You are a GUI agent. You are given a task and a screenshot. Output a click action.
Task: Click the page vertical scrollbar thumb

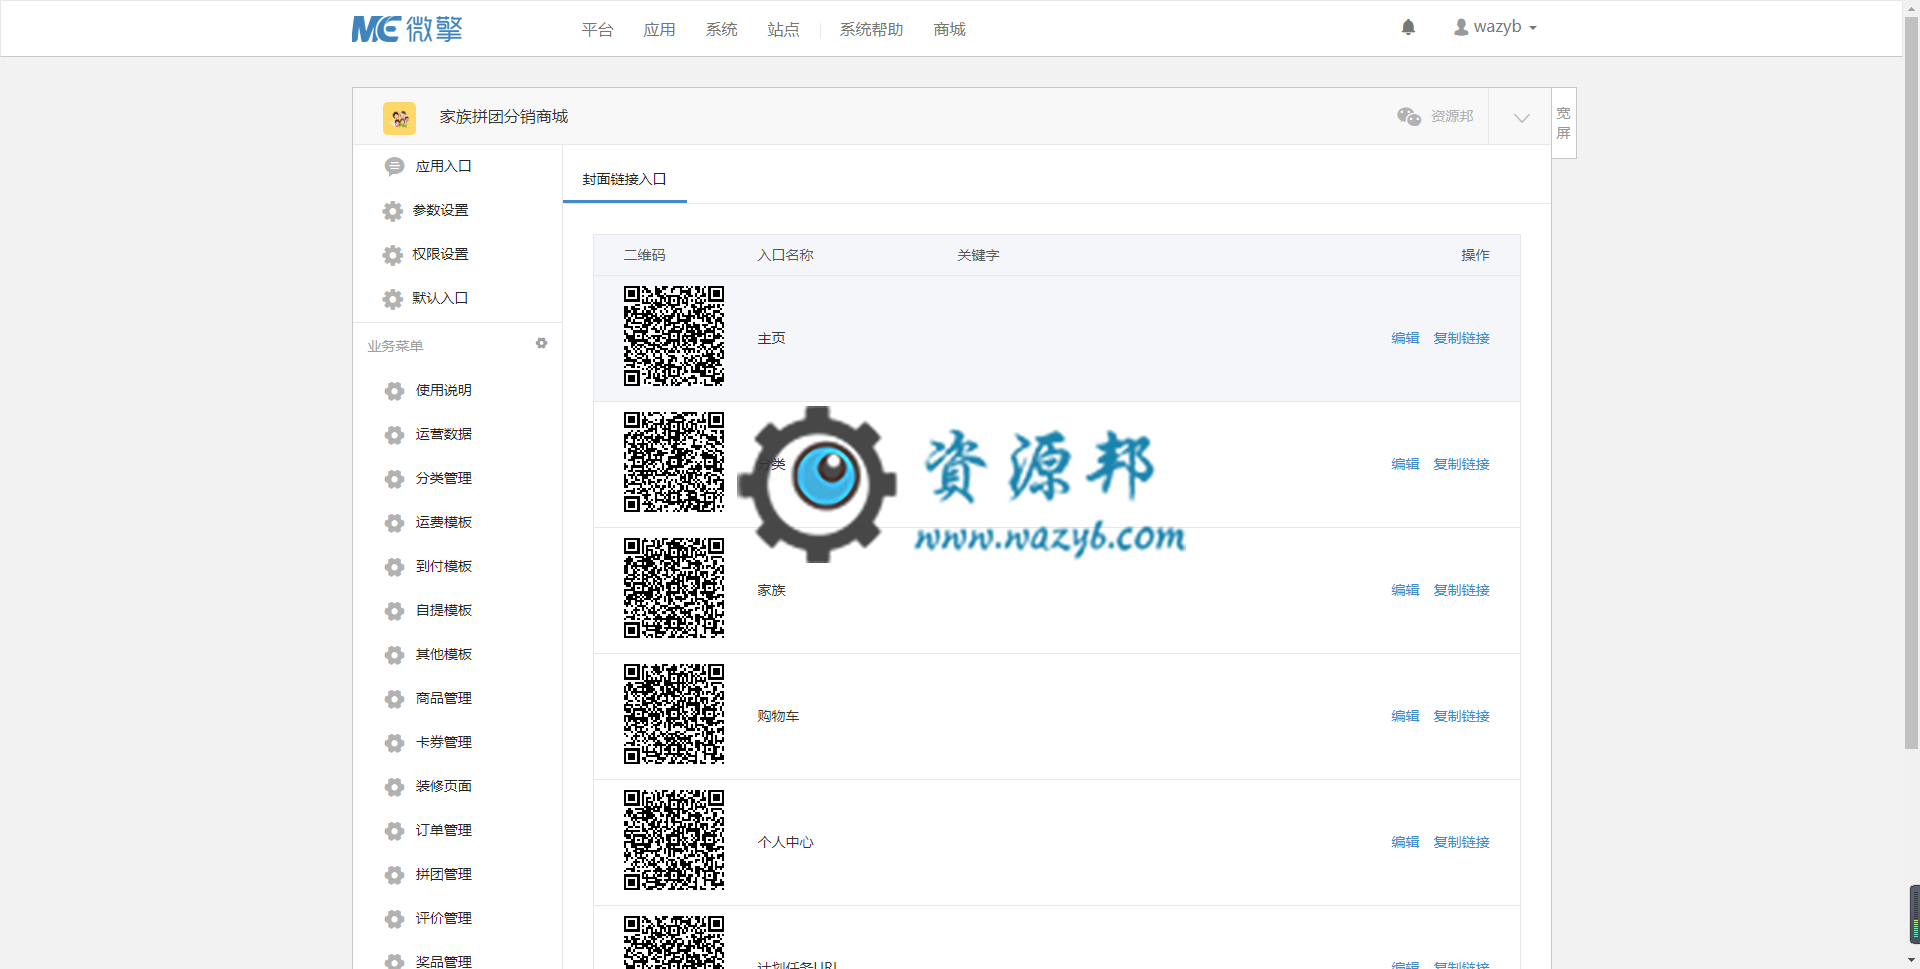1911,383
